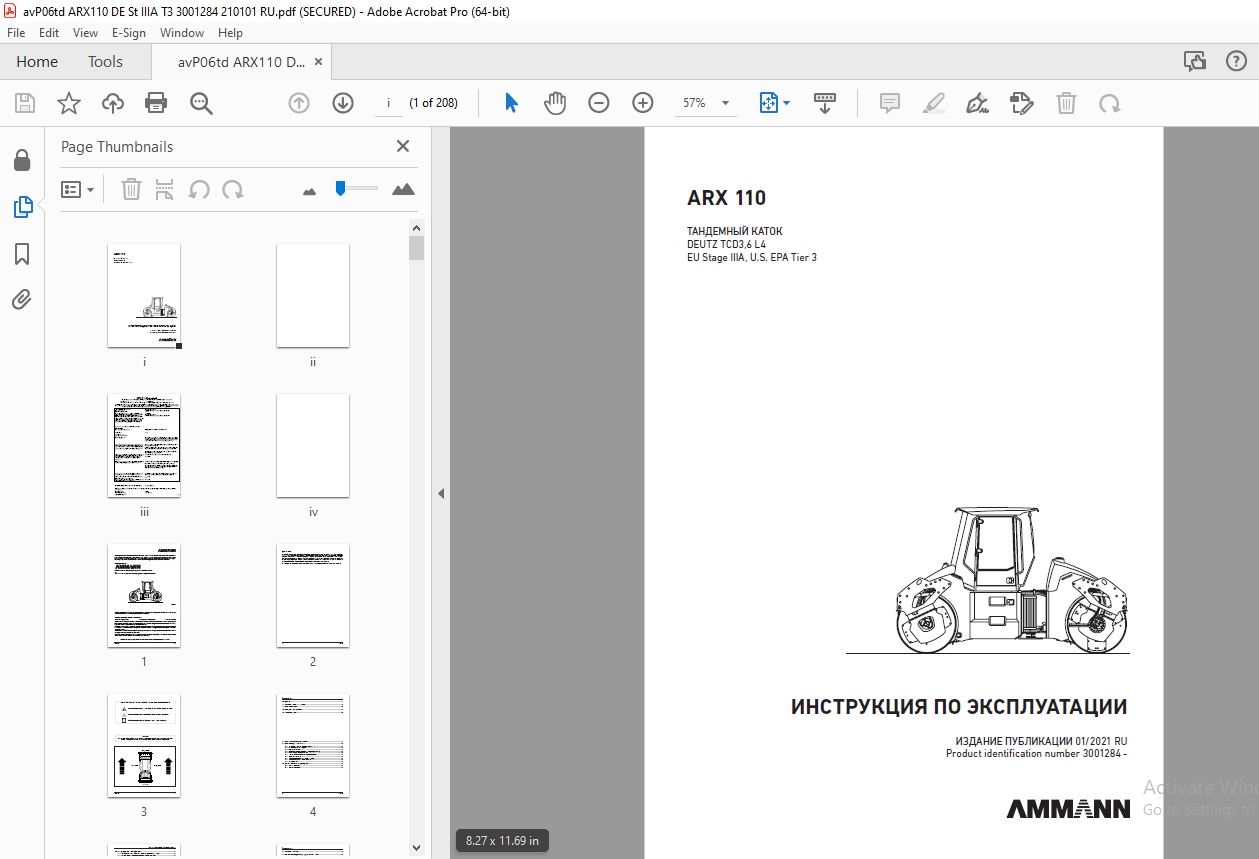Screen dimensions: 1259x859
Task: Print the document using the printer icon
Action: pos(156,103)
